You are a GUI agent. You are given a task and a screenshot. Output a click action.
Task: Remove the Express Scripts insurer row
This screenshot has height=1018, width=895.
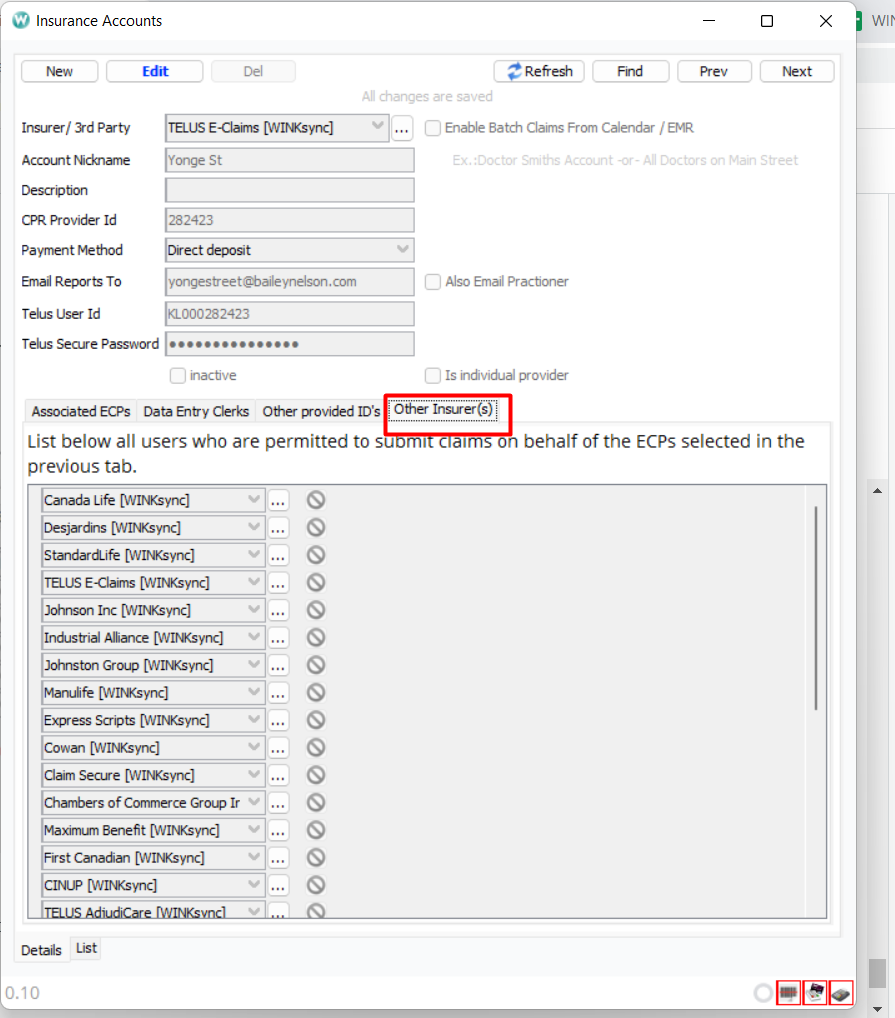[x=316, y=720]
